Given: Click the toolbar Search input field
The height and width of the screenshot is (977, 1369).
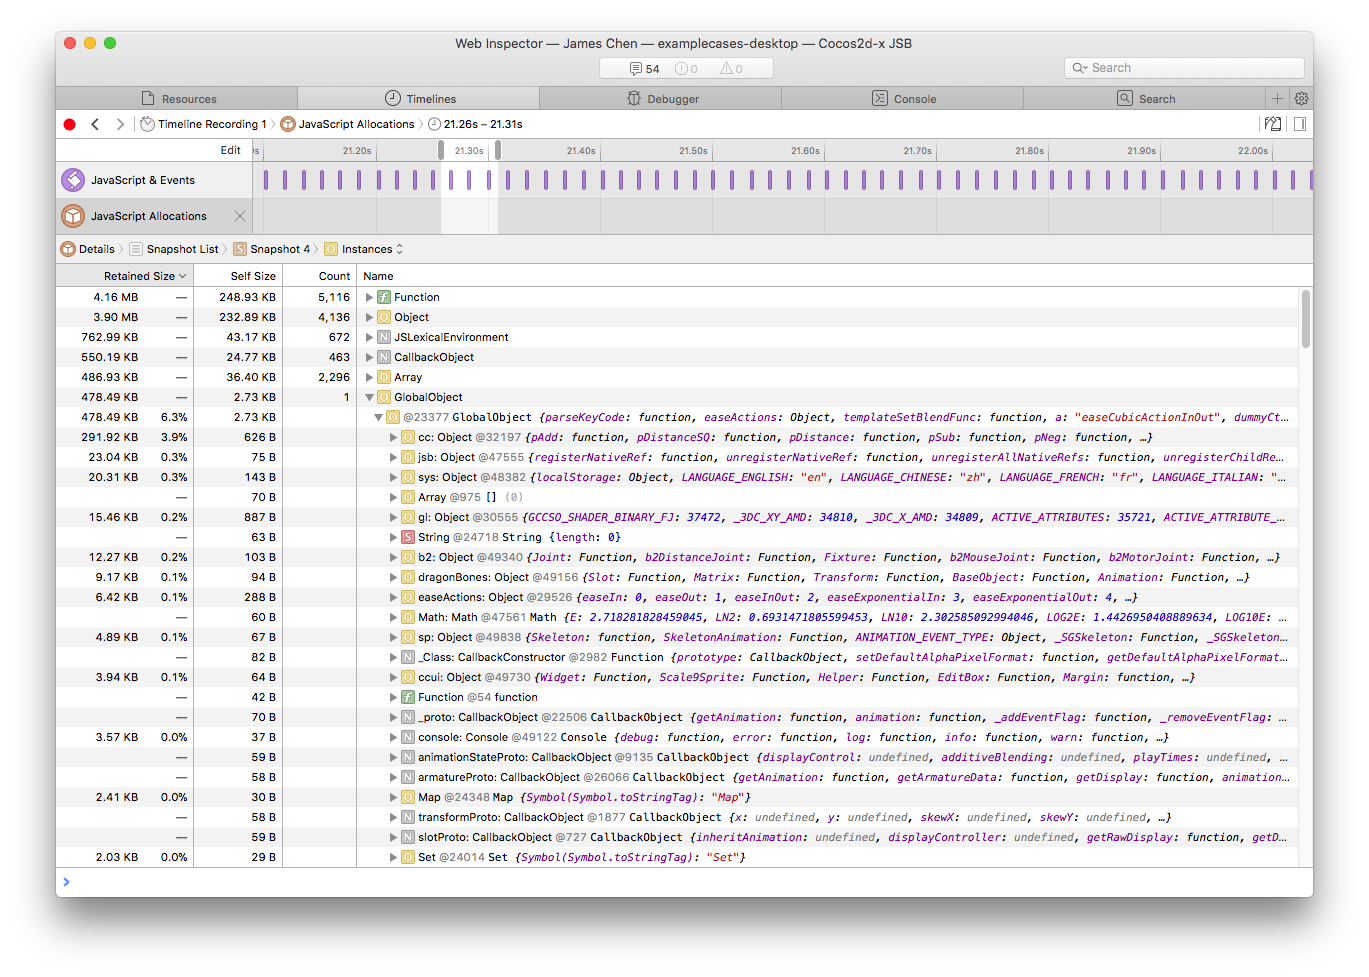Looking at the screenshot, I should (1185, 68).
